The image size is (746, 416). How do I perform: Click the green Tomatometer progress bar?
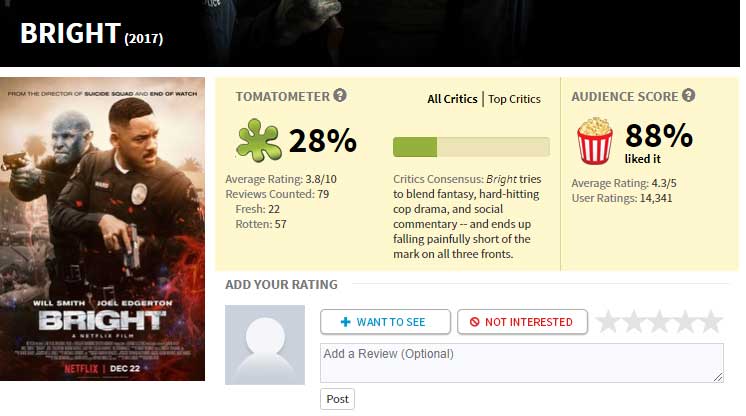point(471,147)
